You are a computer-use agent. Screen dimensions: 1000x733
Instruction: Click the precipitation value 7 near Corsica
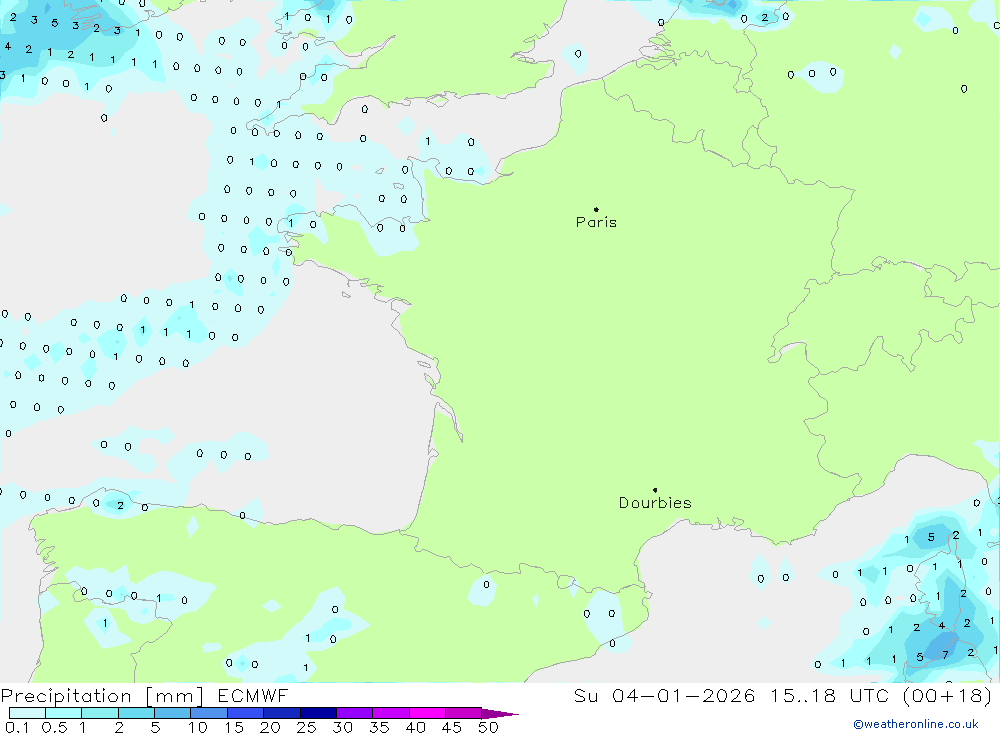pyautogui.click(x=945, y=655)
